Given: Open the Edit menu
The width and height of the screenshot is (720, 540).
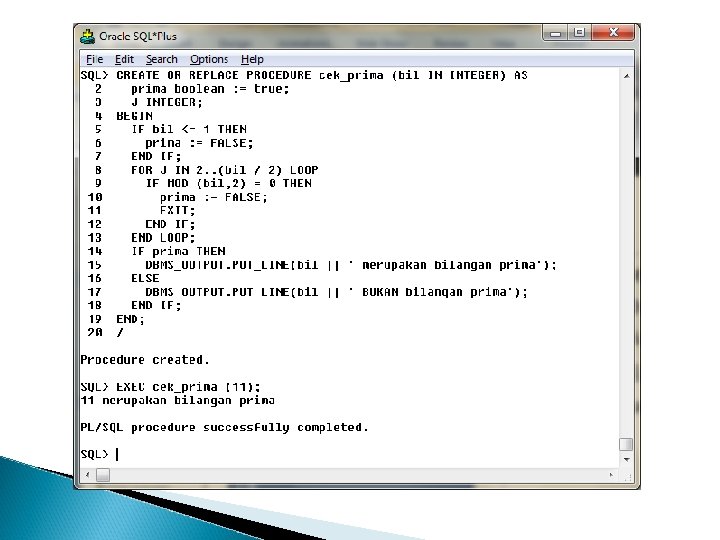Looking at the screenshot, I should click(x=124, y=59).
